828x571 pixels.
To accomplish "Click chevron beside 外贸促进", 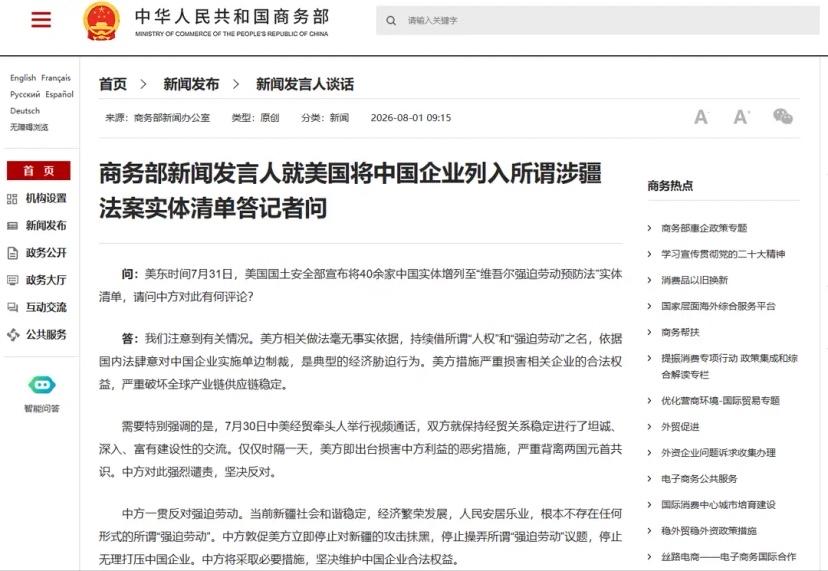I will pyautogui.click(x=650, y=427).
